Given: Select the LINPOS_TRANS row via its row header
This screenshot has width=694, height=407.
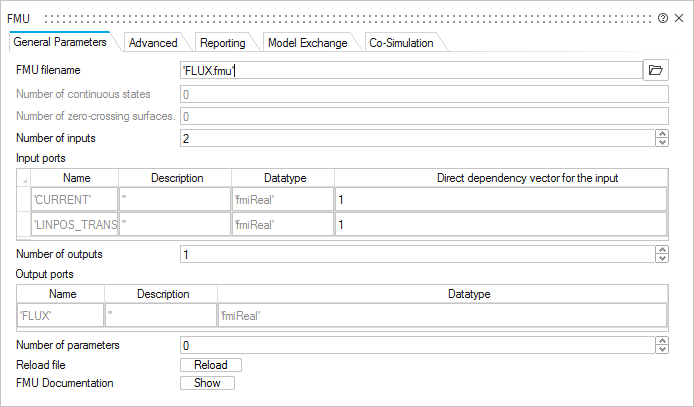Looking at the screenshot, I should (x=23, y=225).
